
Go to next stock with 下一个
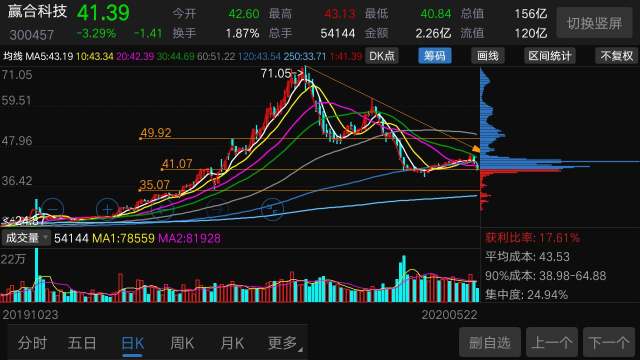click(609, 342)
